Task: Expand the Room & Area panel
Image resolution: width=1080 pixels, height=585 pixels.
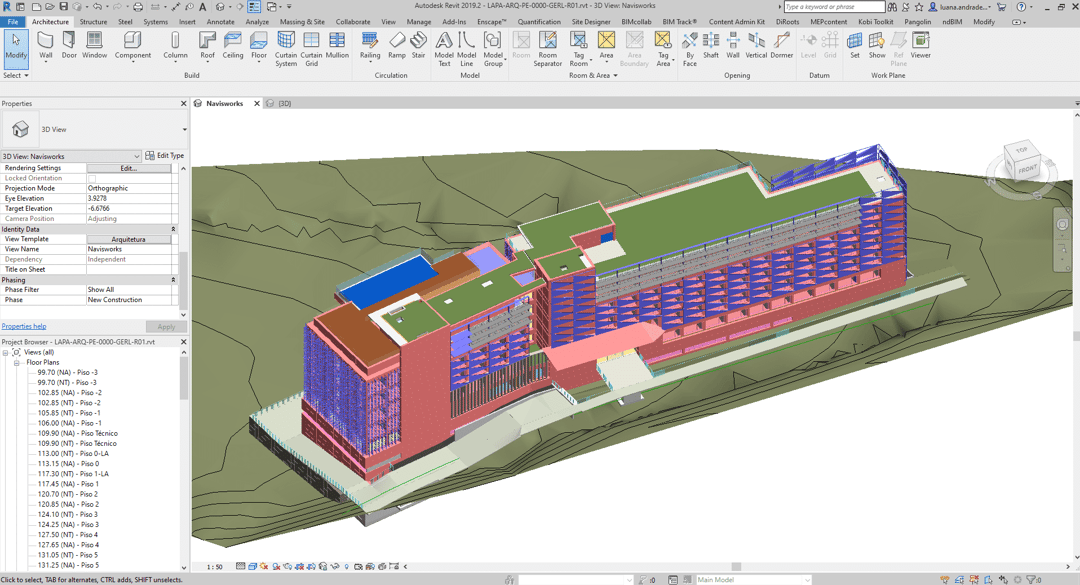Action: click(x=593, y=76)
